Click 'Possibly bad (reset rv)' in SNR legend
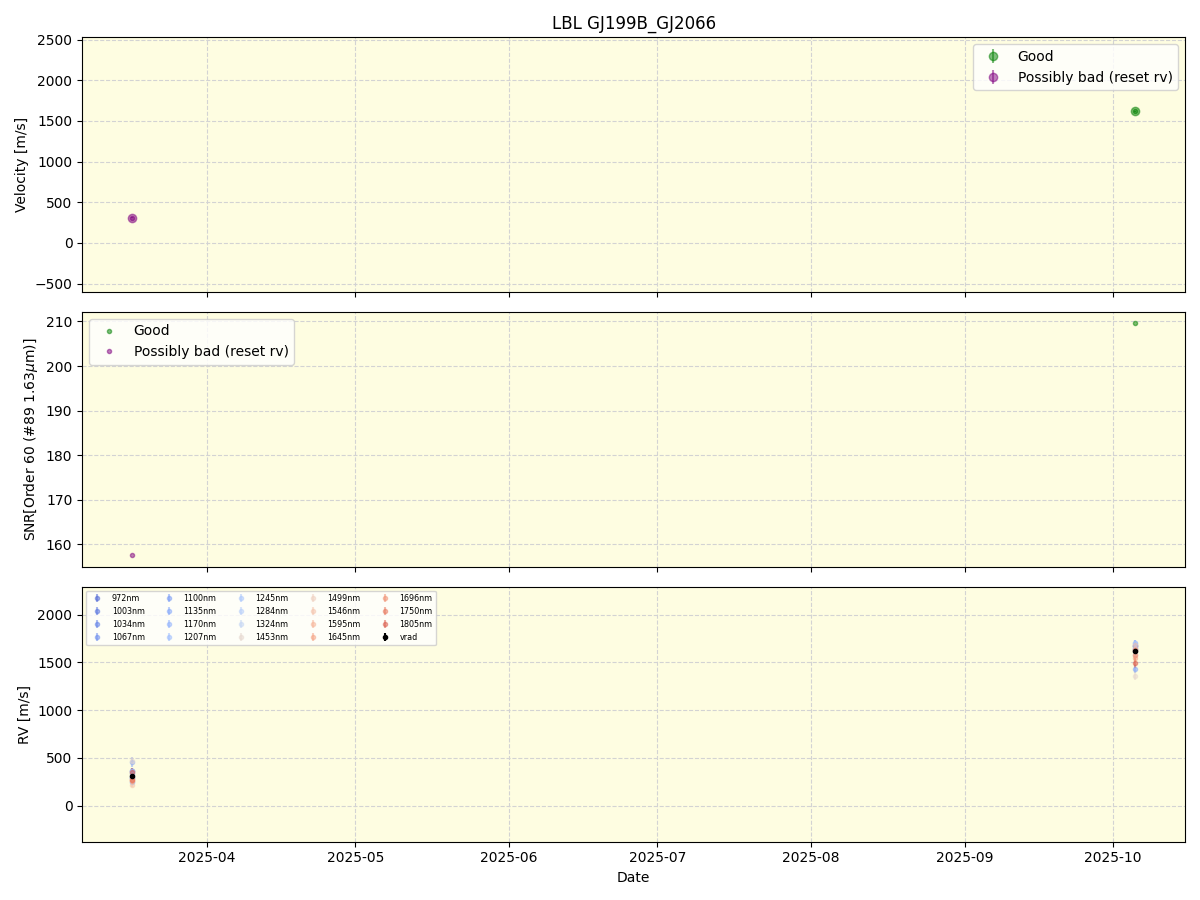Image resolution: width=1200 pixels, height=900 pixels. pyautogui.click(x=211, y=351)
